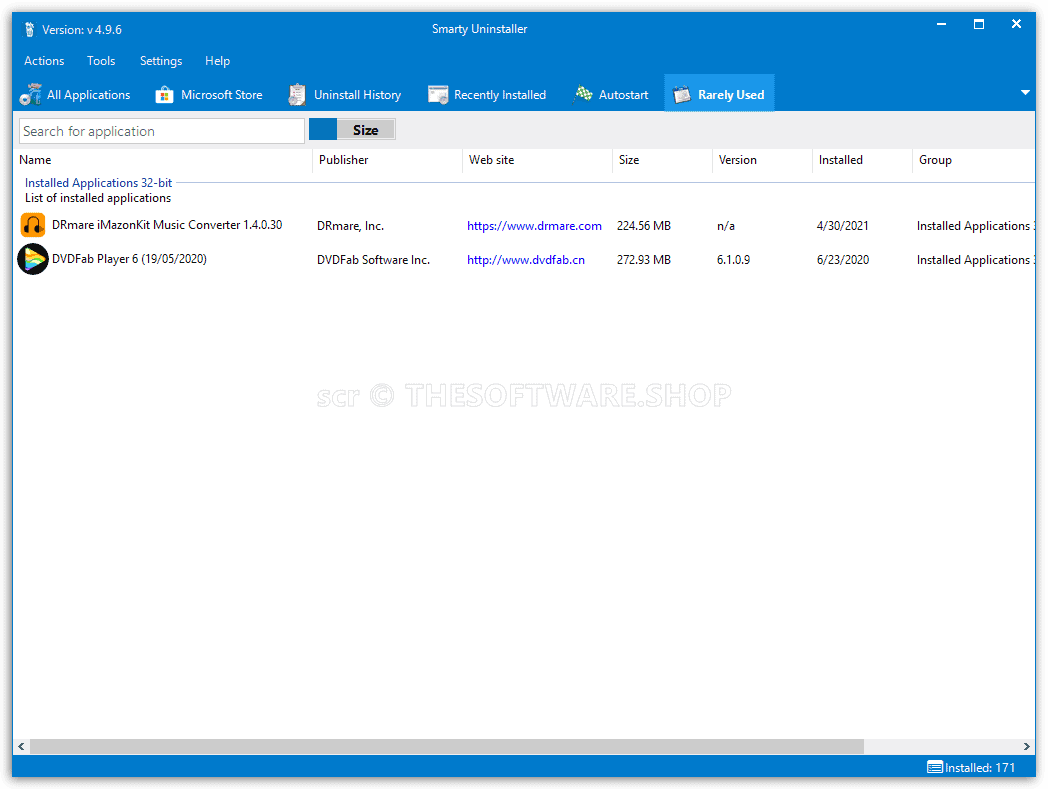Click the Smarty Uninstaller app icon in title bar
Viewport: 1048px width, 789px height.
pyautogui.click(x=29, y=29)
